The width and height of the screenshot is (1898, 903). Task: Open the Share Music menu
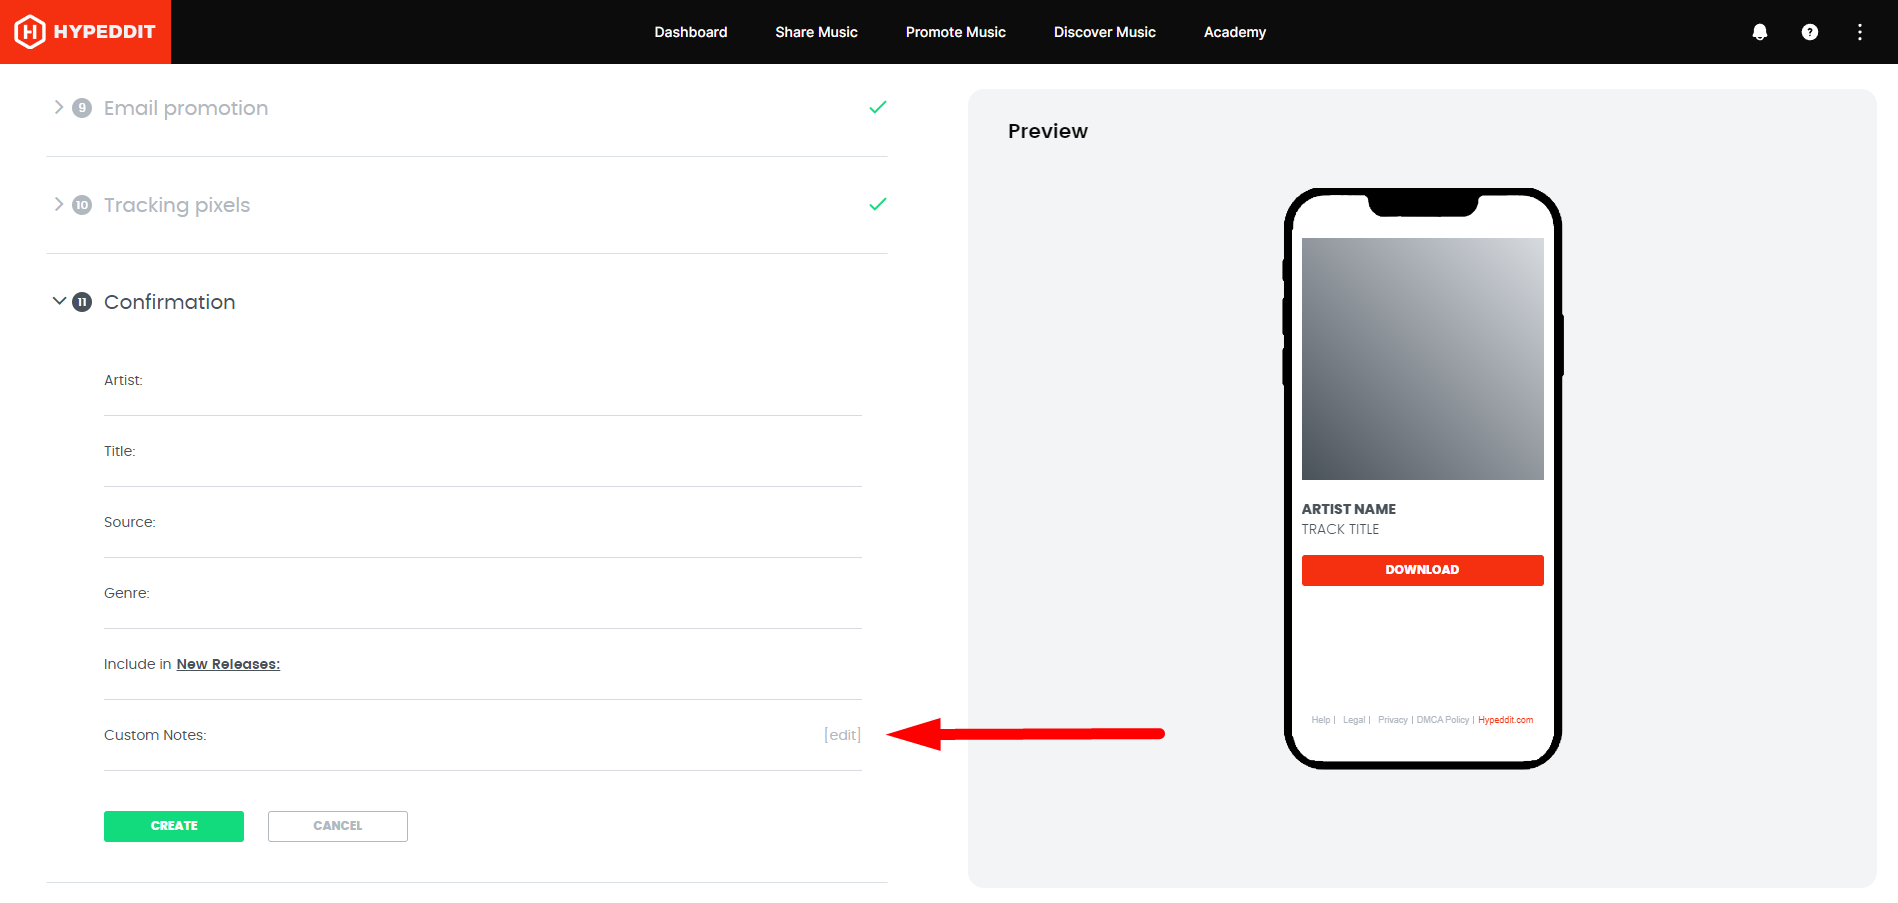coord(816,32)
